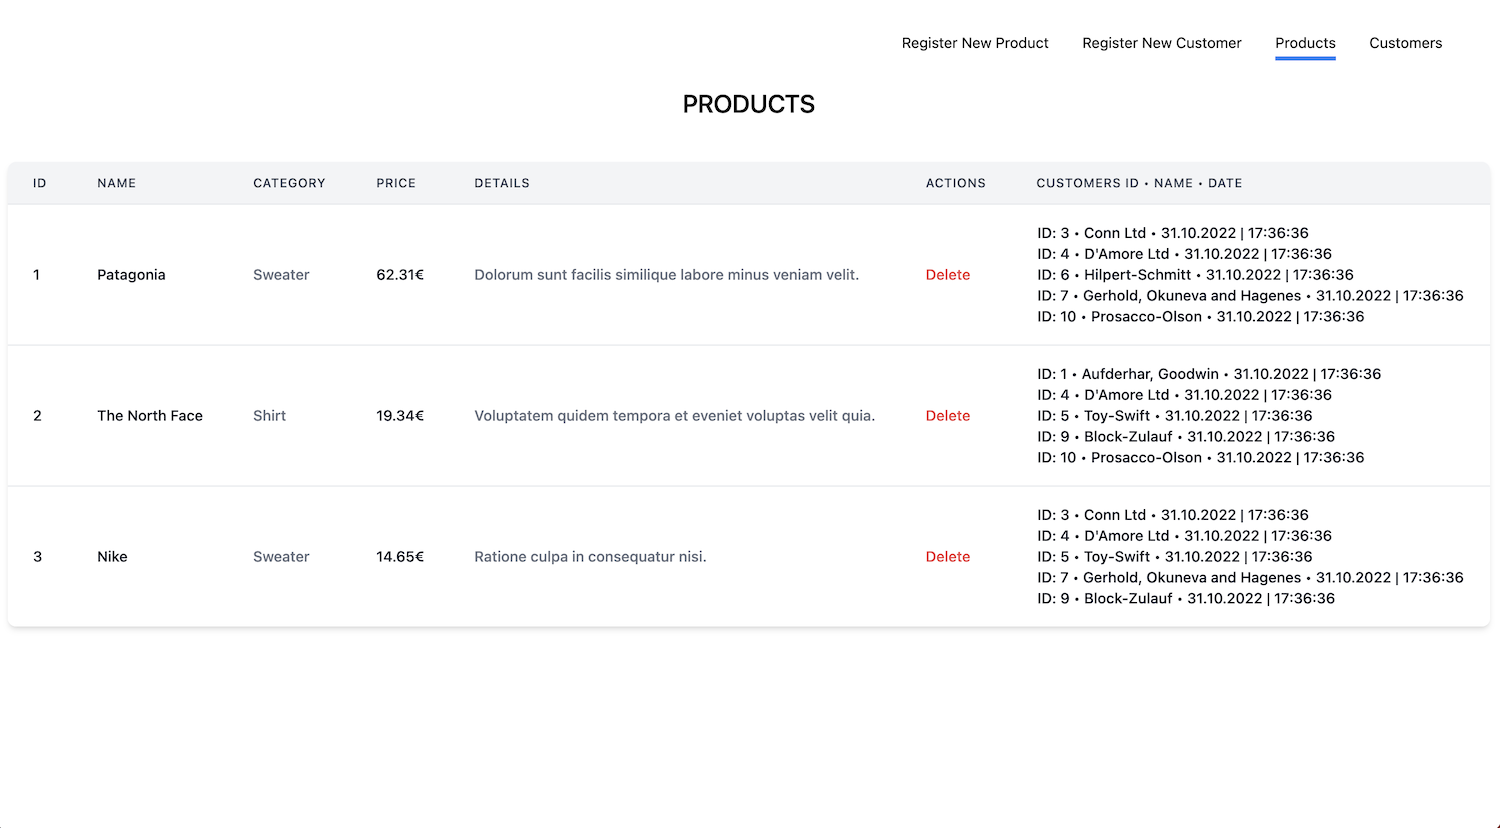Open the Register New Customer page

click(1162, 43)
